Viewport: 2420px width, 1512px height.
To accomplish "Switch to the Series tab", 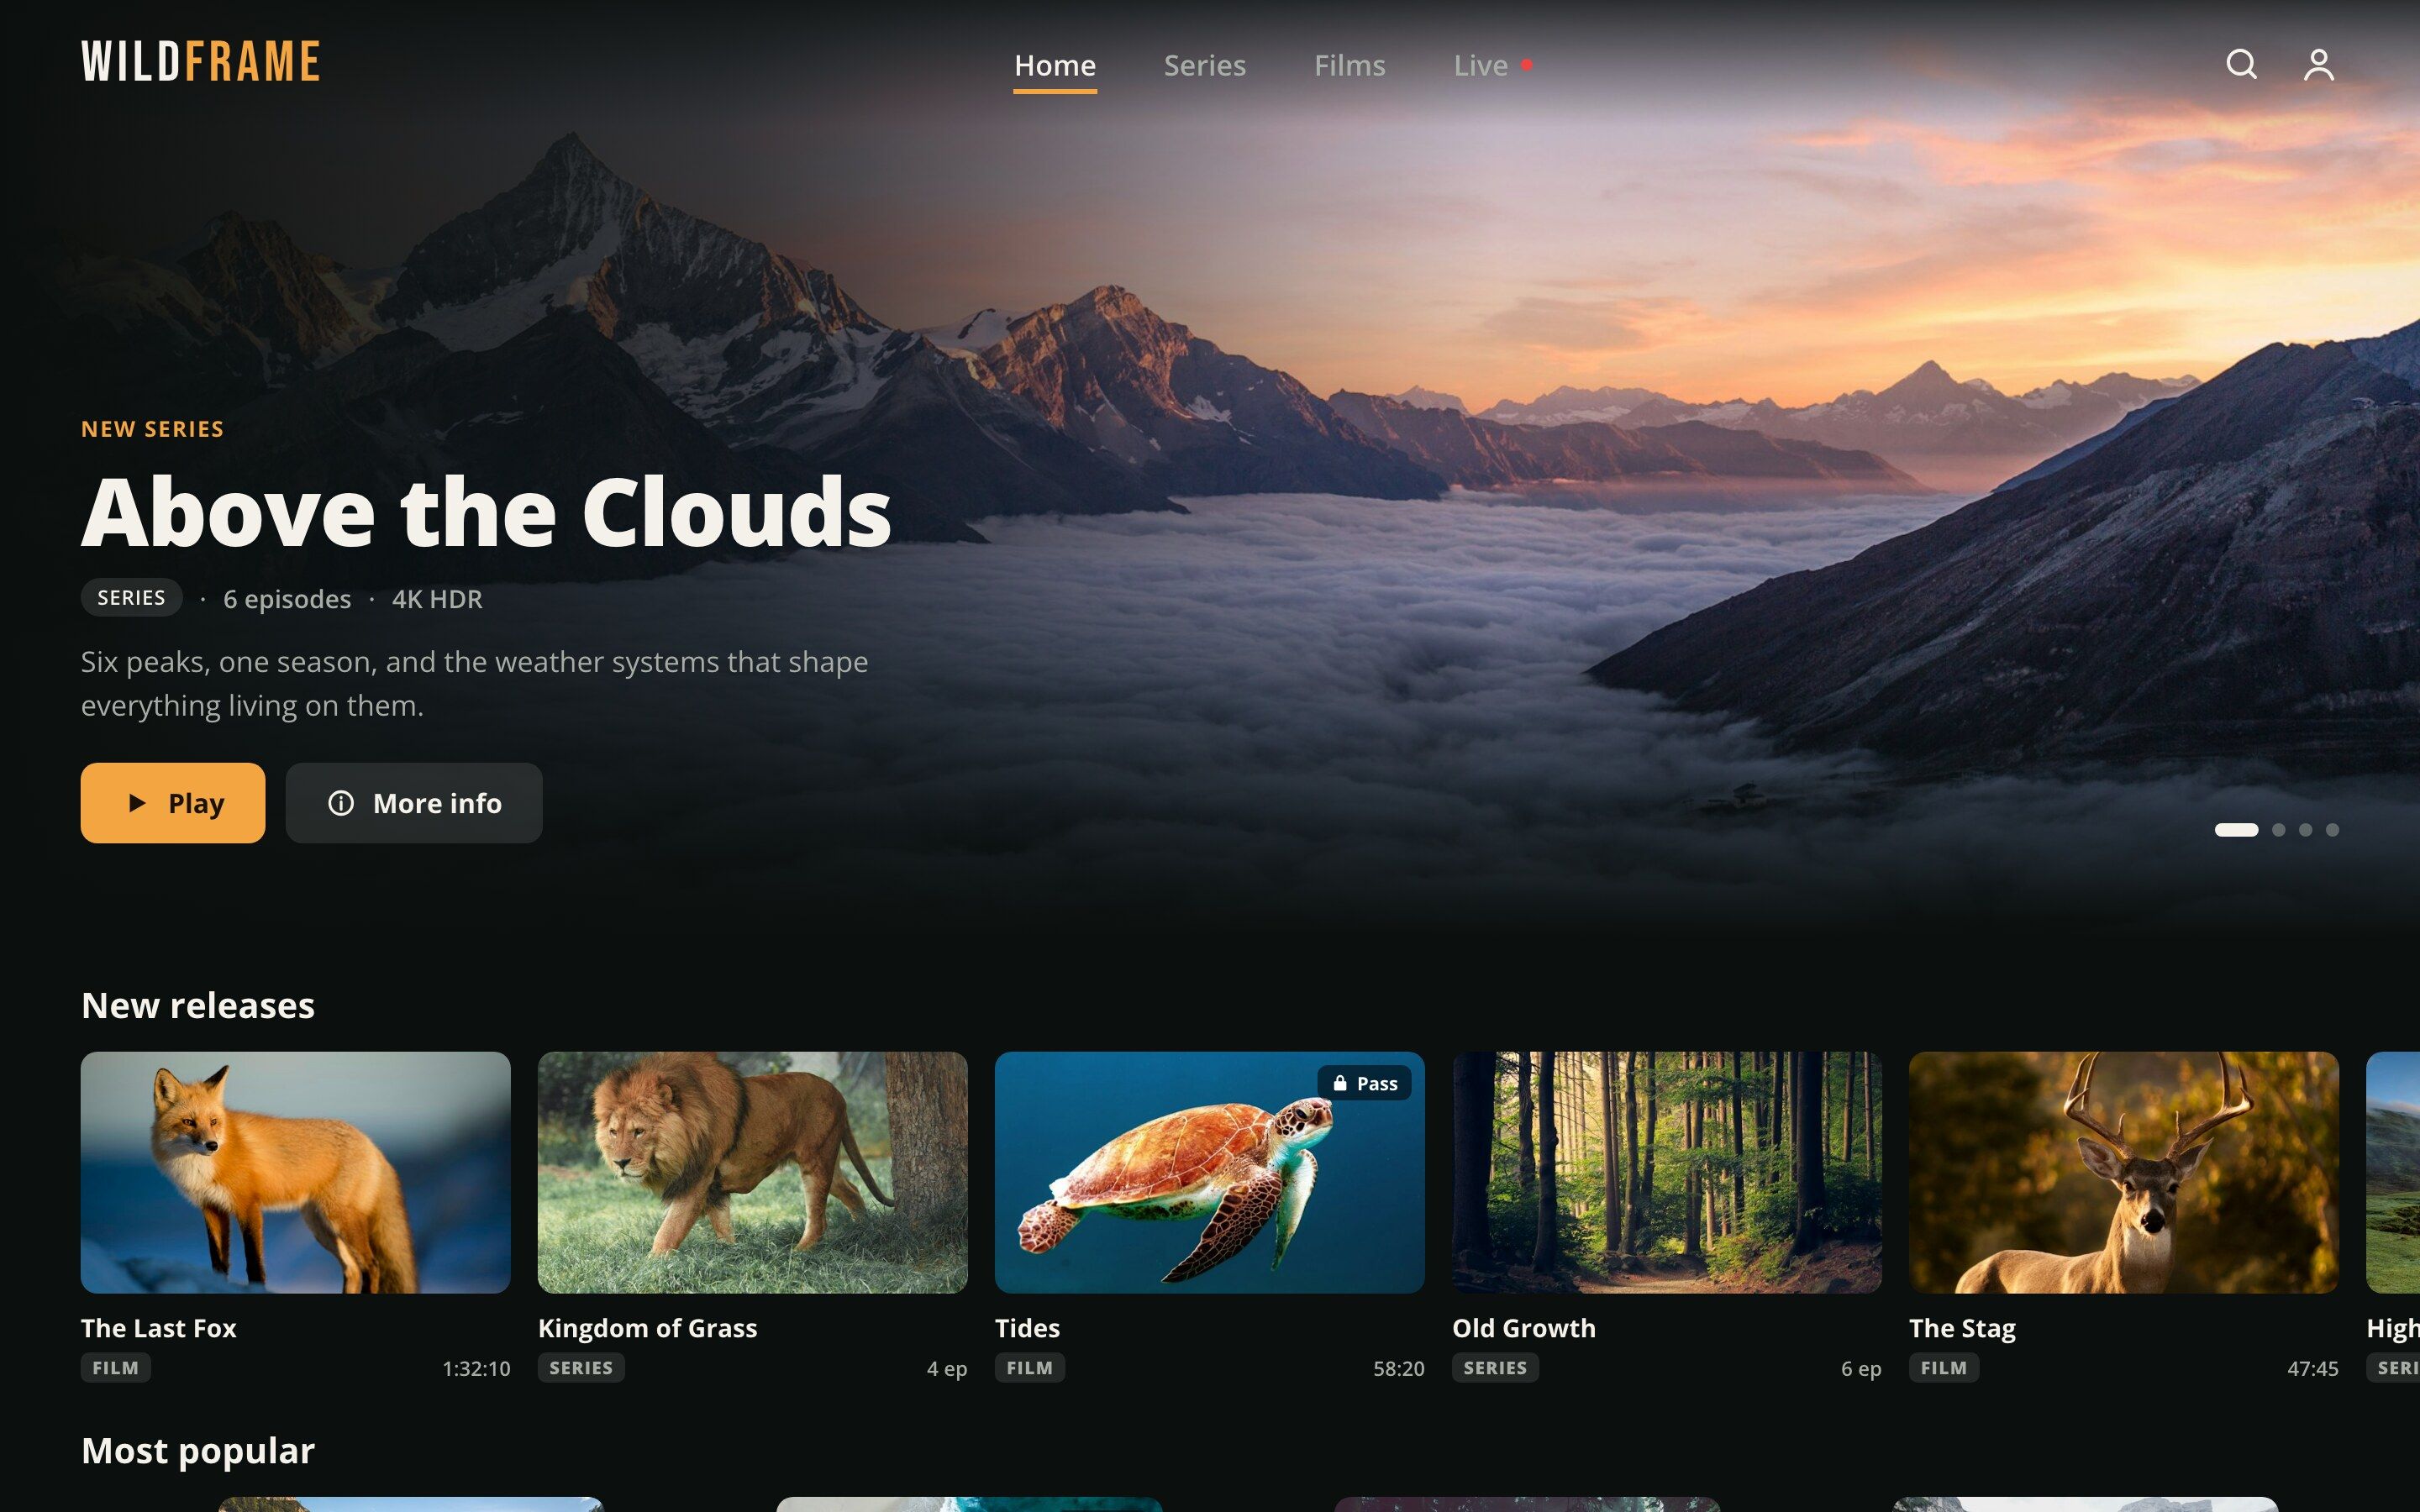I will 1204,66.
